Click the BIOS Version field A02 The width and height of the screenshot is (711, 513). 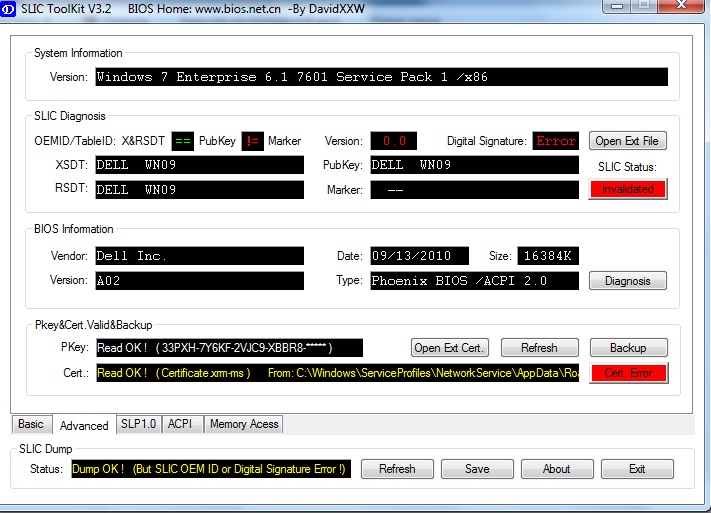coord(200,281)
